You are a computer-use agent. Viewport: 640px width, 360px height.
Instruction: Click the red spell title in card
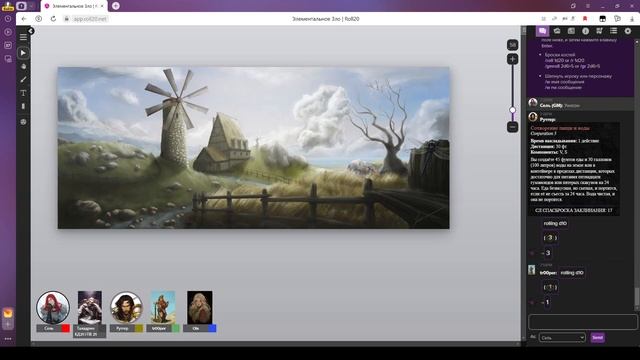(560, 128)
